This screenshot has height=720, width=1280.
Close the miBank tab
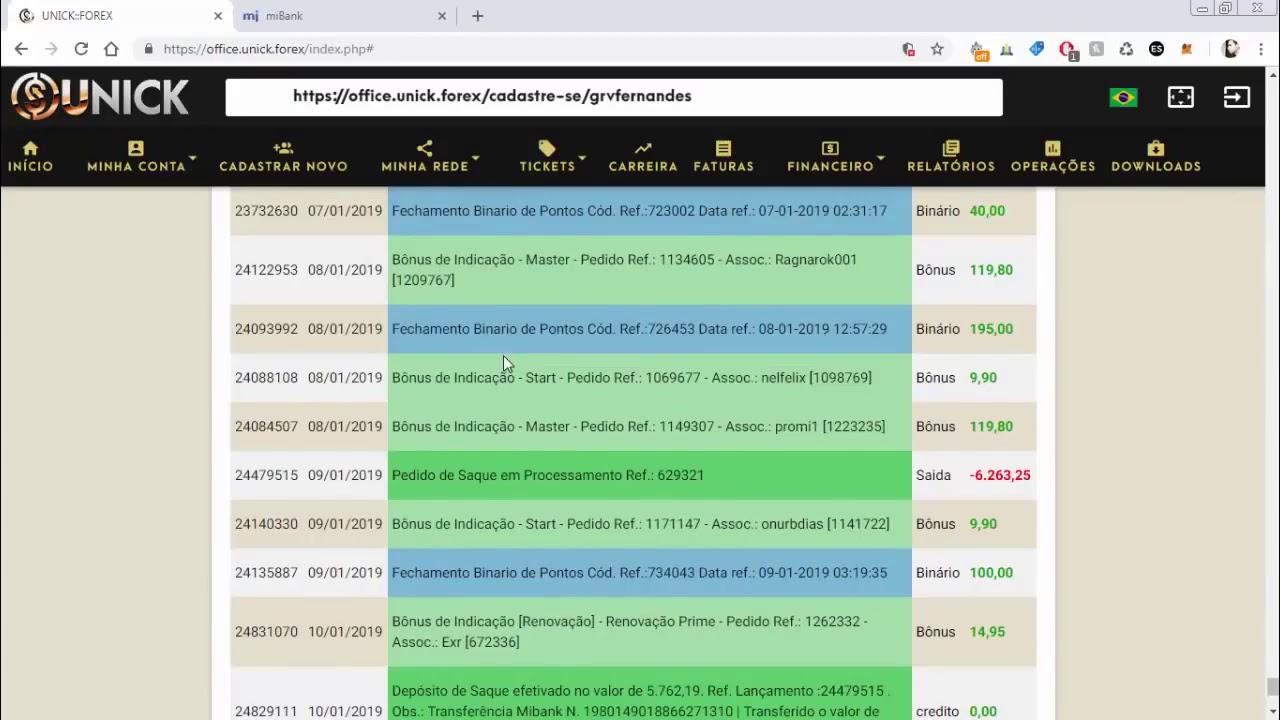tap(442, 16)
